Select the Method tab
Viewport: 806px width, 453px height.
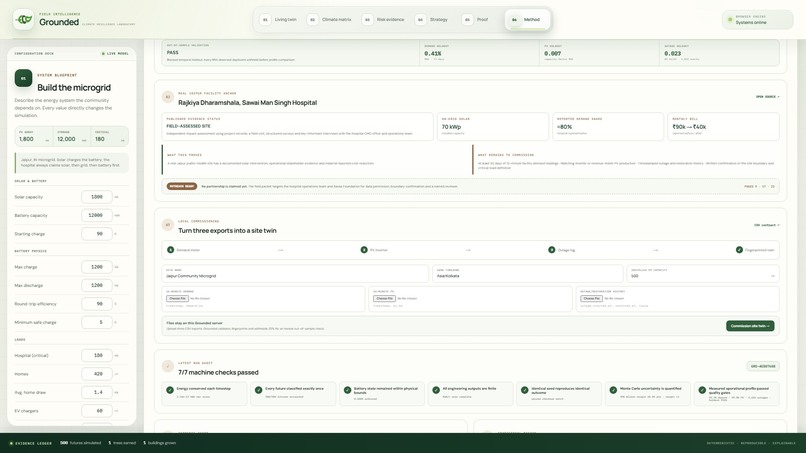(x=527, y=20)
